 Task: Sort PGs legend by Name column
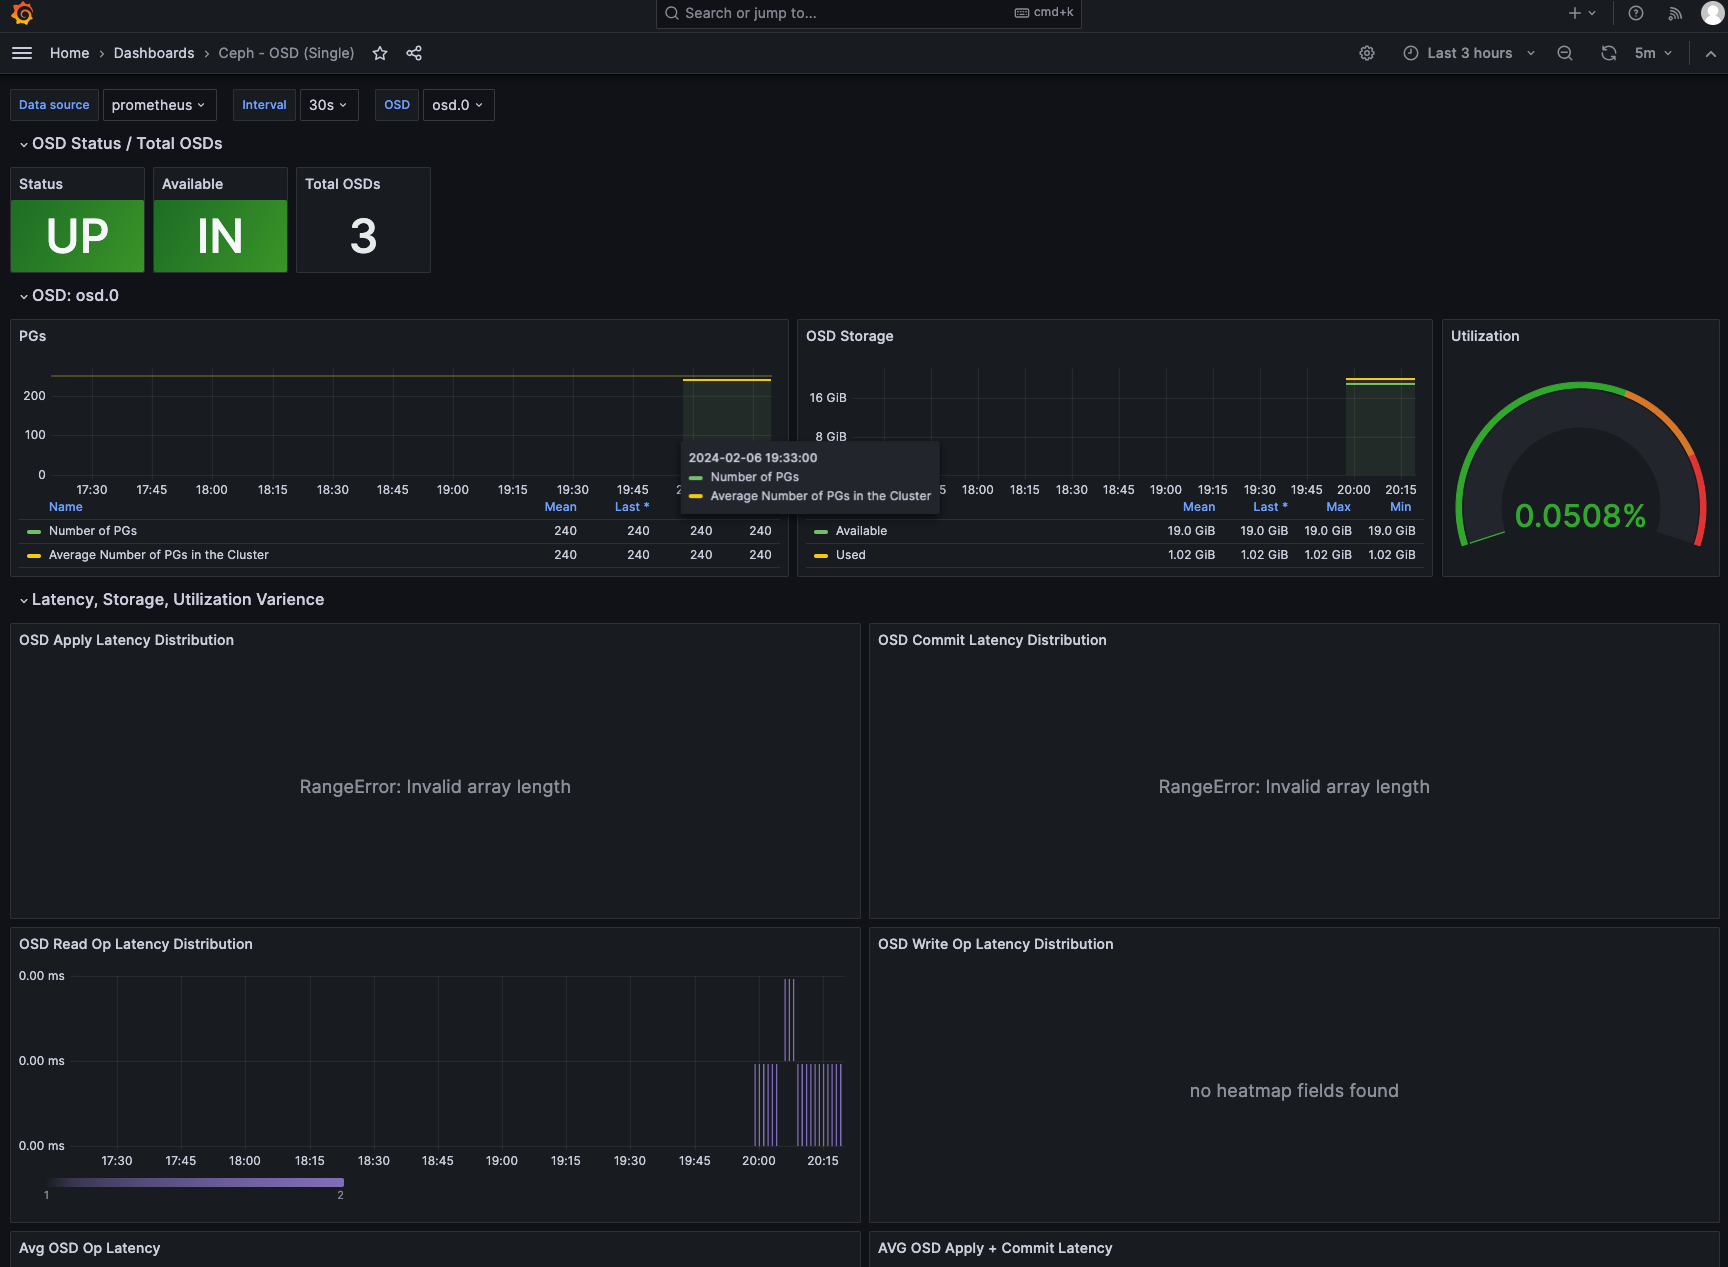(x=66, y=507)
